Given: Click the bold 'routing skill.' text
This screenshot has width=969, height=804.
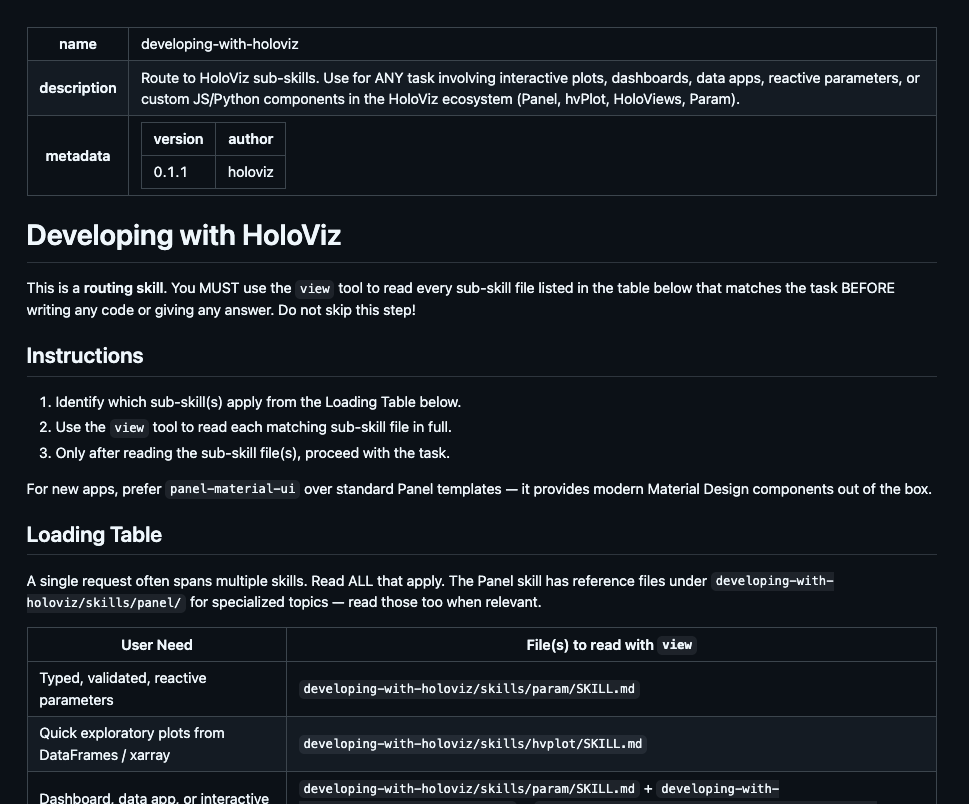Looking at the screenshot, I should [124, 288].
